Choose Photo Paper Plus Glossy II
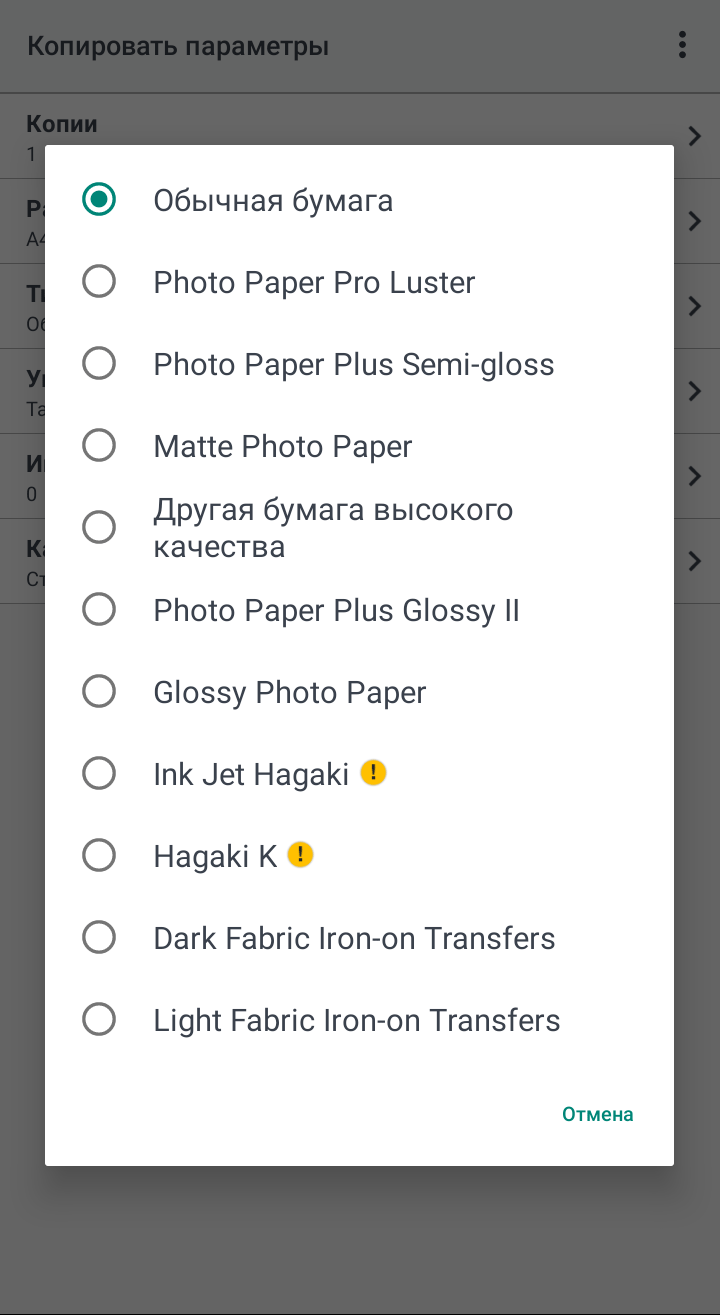 [99, 610]
